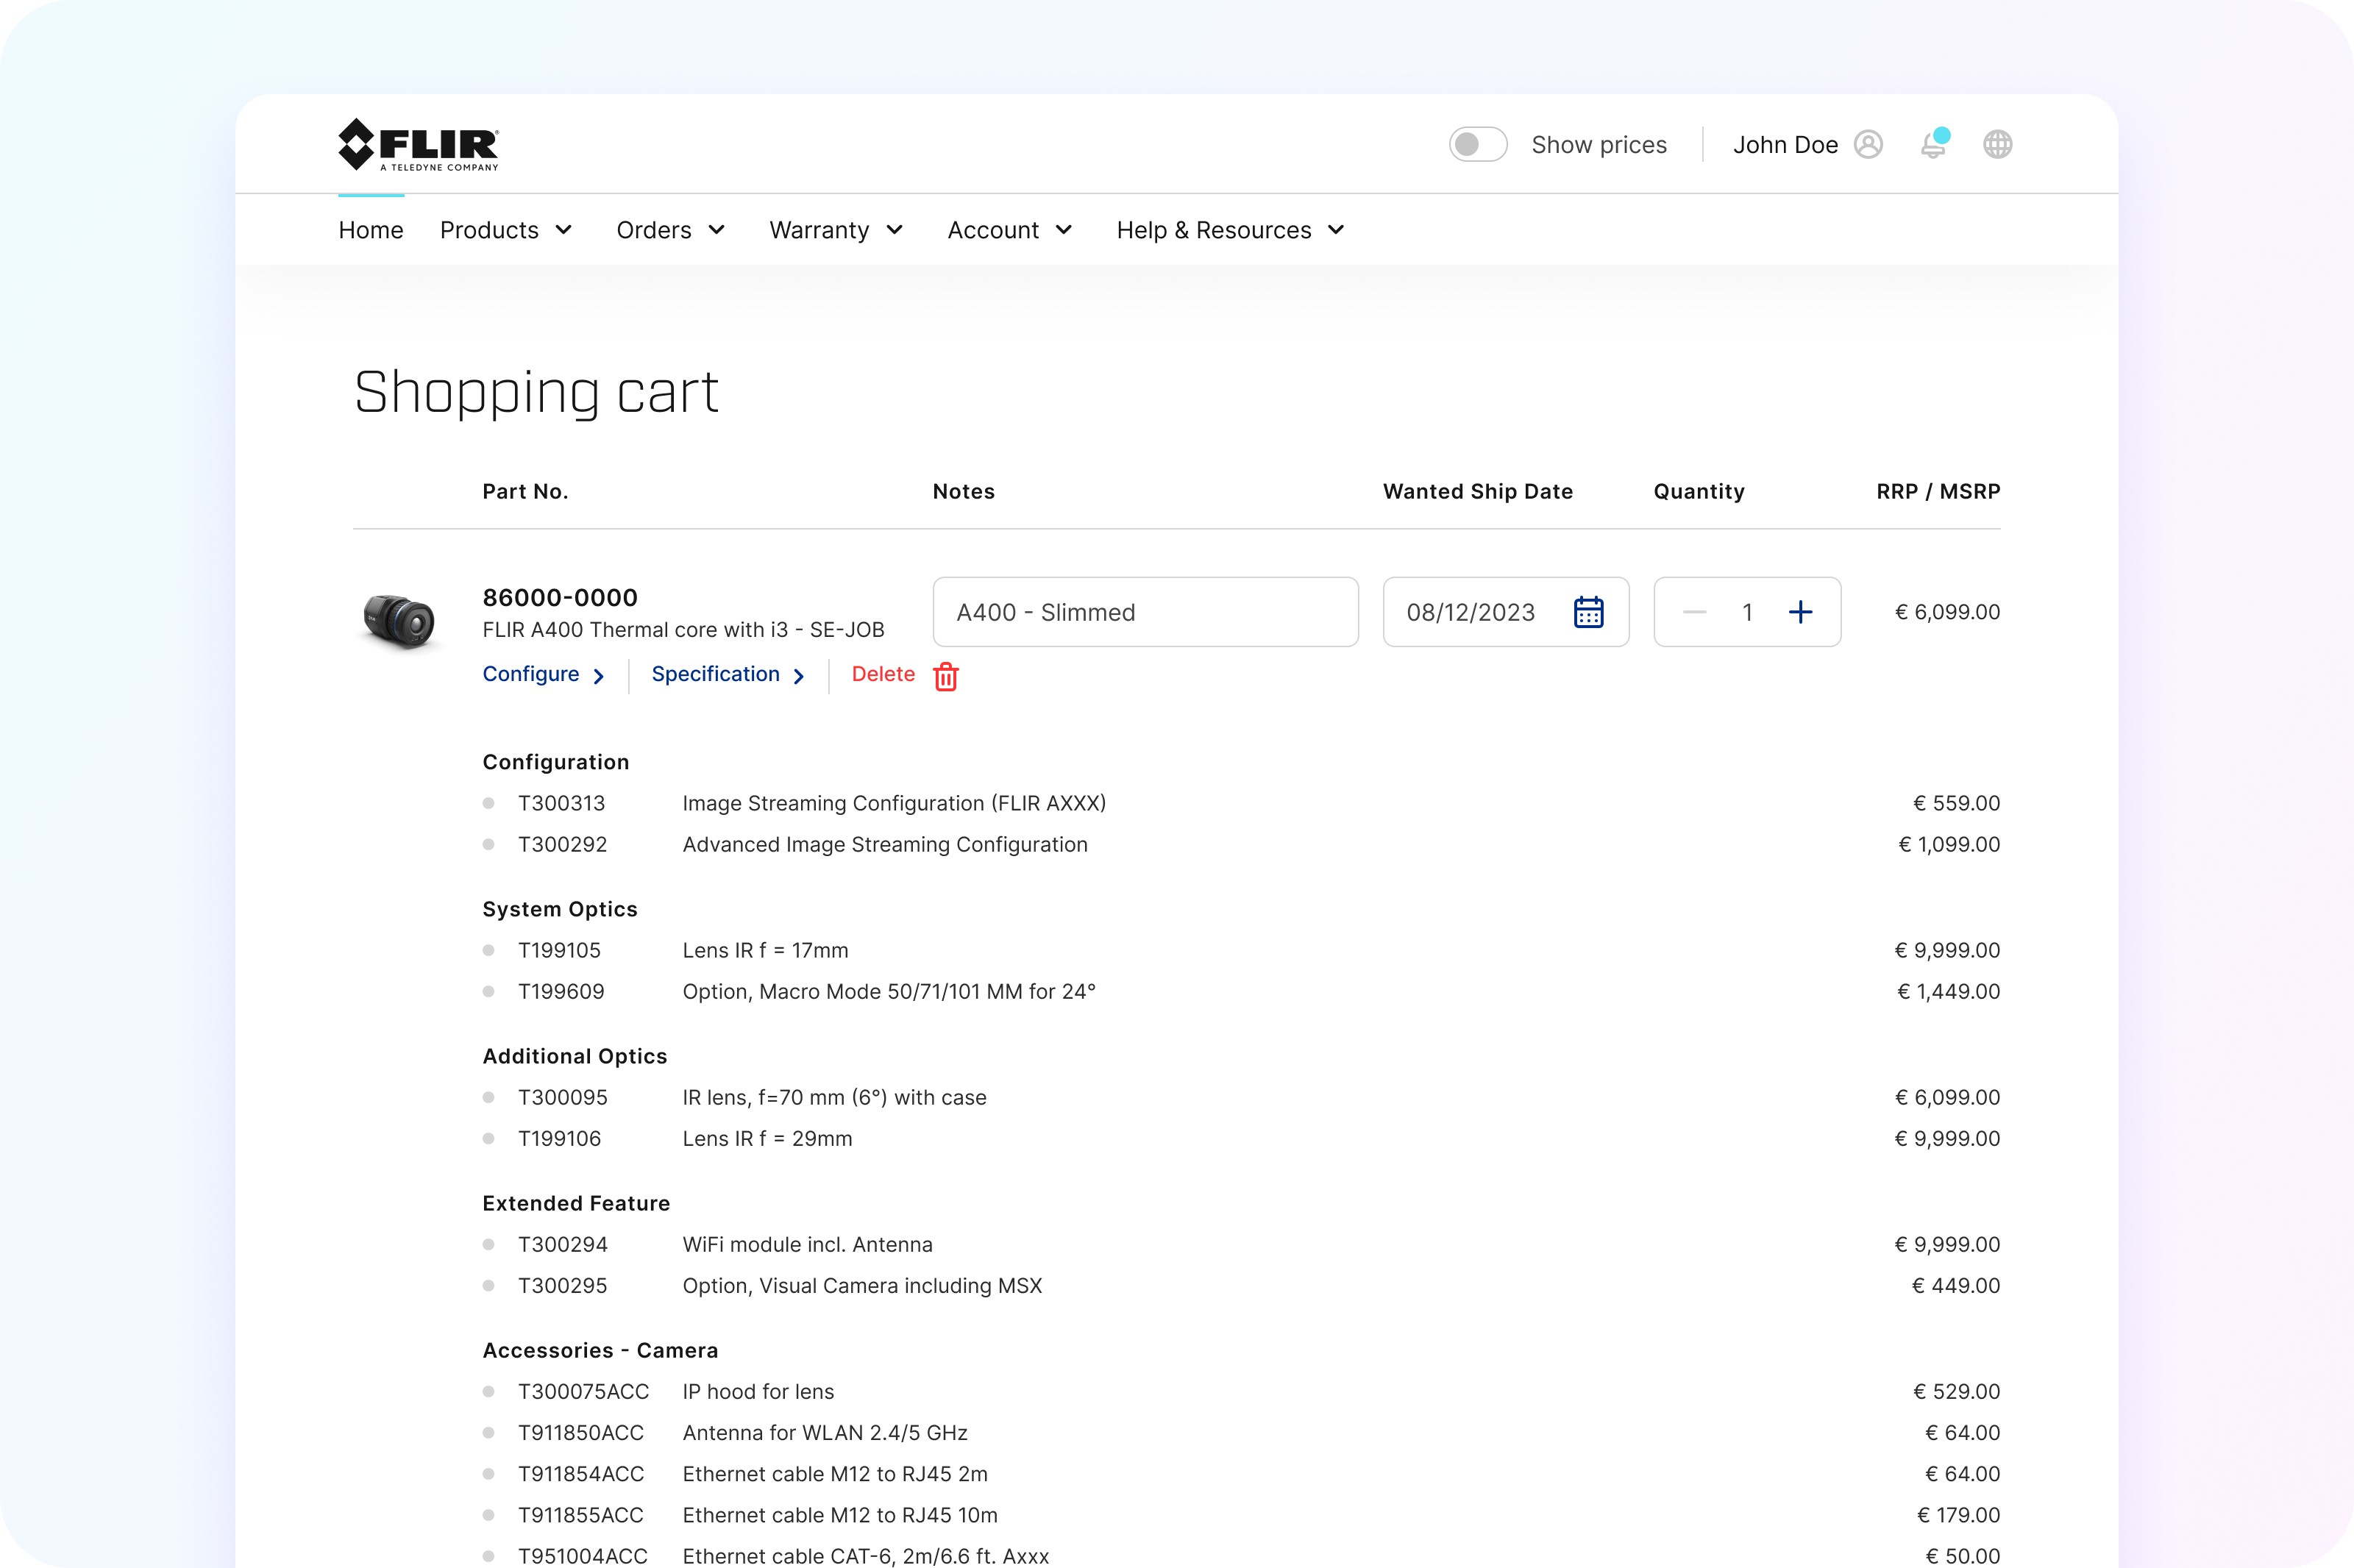The image size is (2354, 1568).
Task: Click the John Doe account name
Action: [1785, 145]
